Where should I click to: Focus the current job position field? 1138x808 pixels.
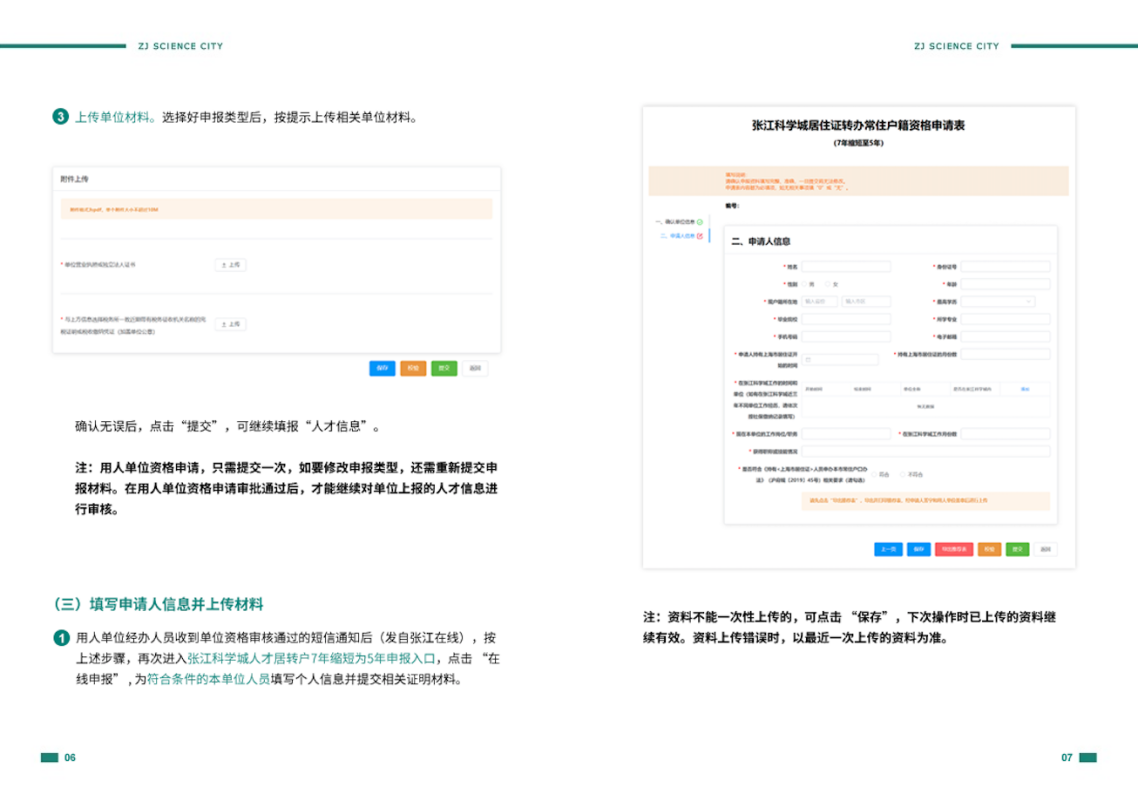point(846,433)
